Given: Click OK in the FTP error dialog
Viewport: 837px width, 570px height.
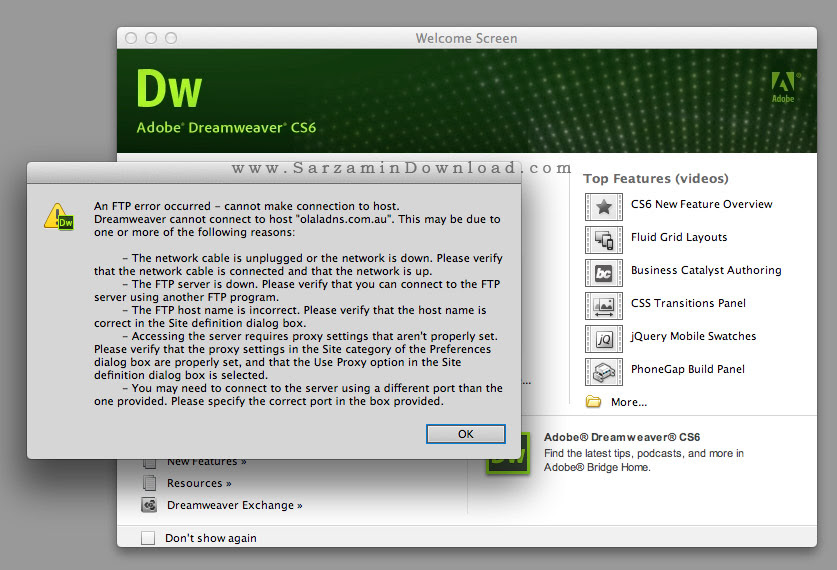Looking at the screenshot, I should coord(465,434).
